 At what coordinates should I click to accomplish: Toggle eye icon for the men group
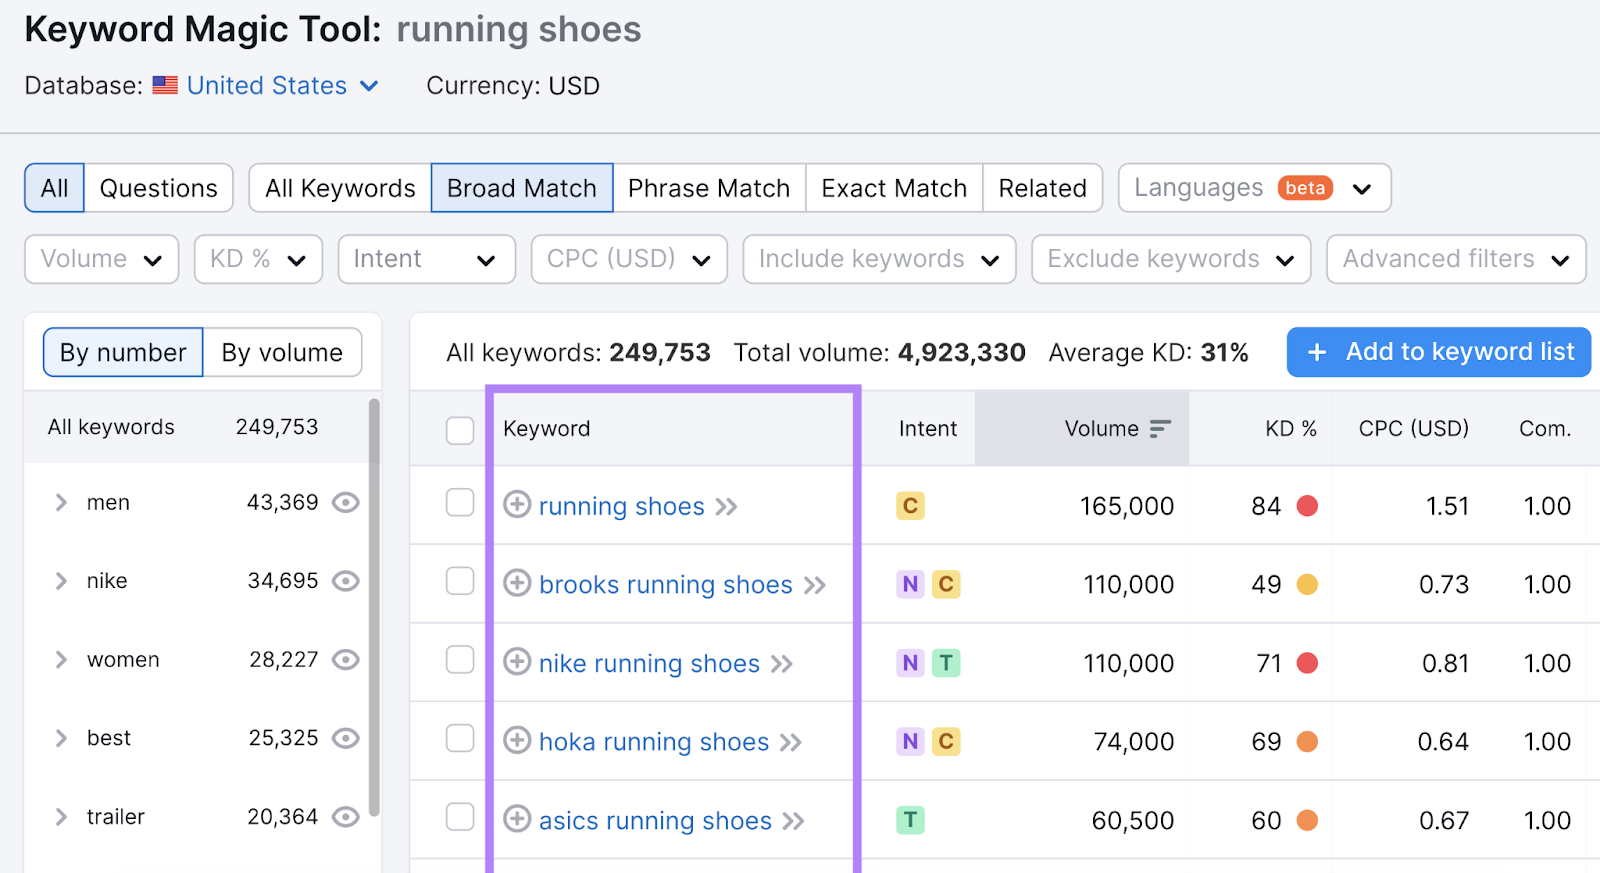click(346, 502)
